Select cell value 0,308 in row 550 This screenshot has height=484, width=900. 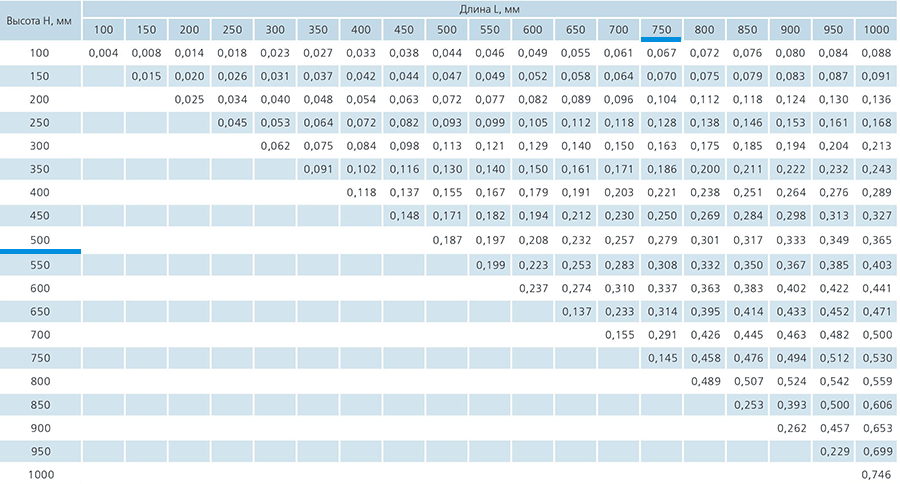tap(662, 265)
